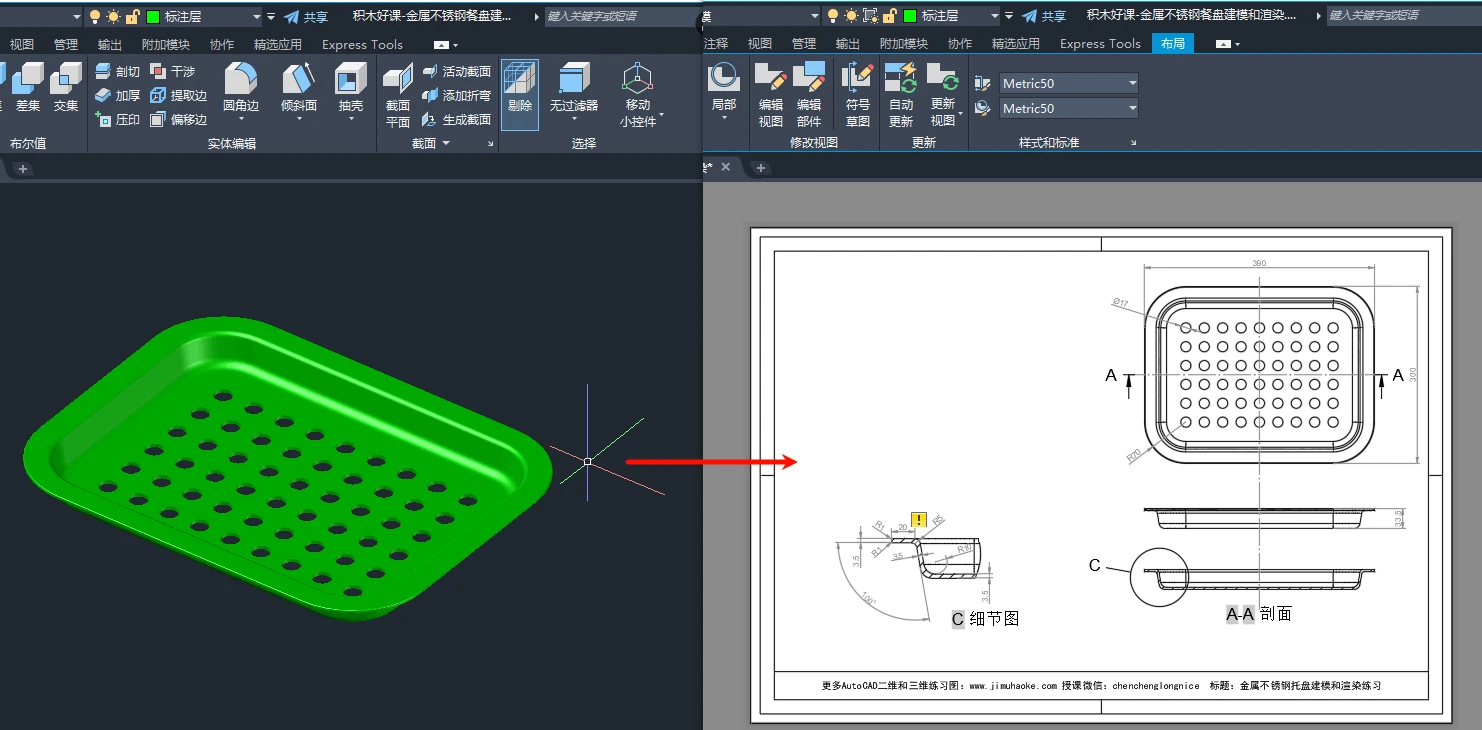Click the yellow warning badge on detail view
This screenshot has width=1482, height=730.
(x=919, y=519)
